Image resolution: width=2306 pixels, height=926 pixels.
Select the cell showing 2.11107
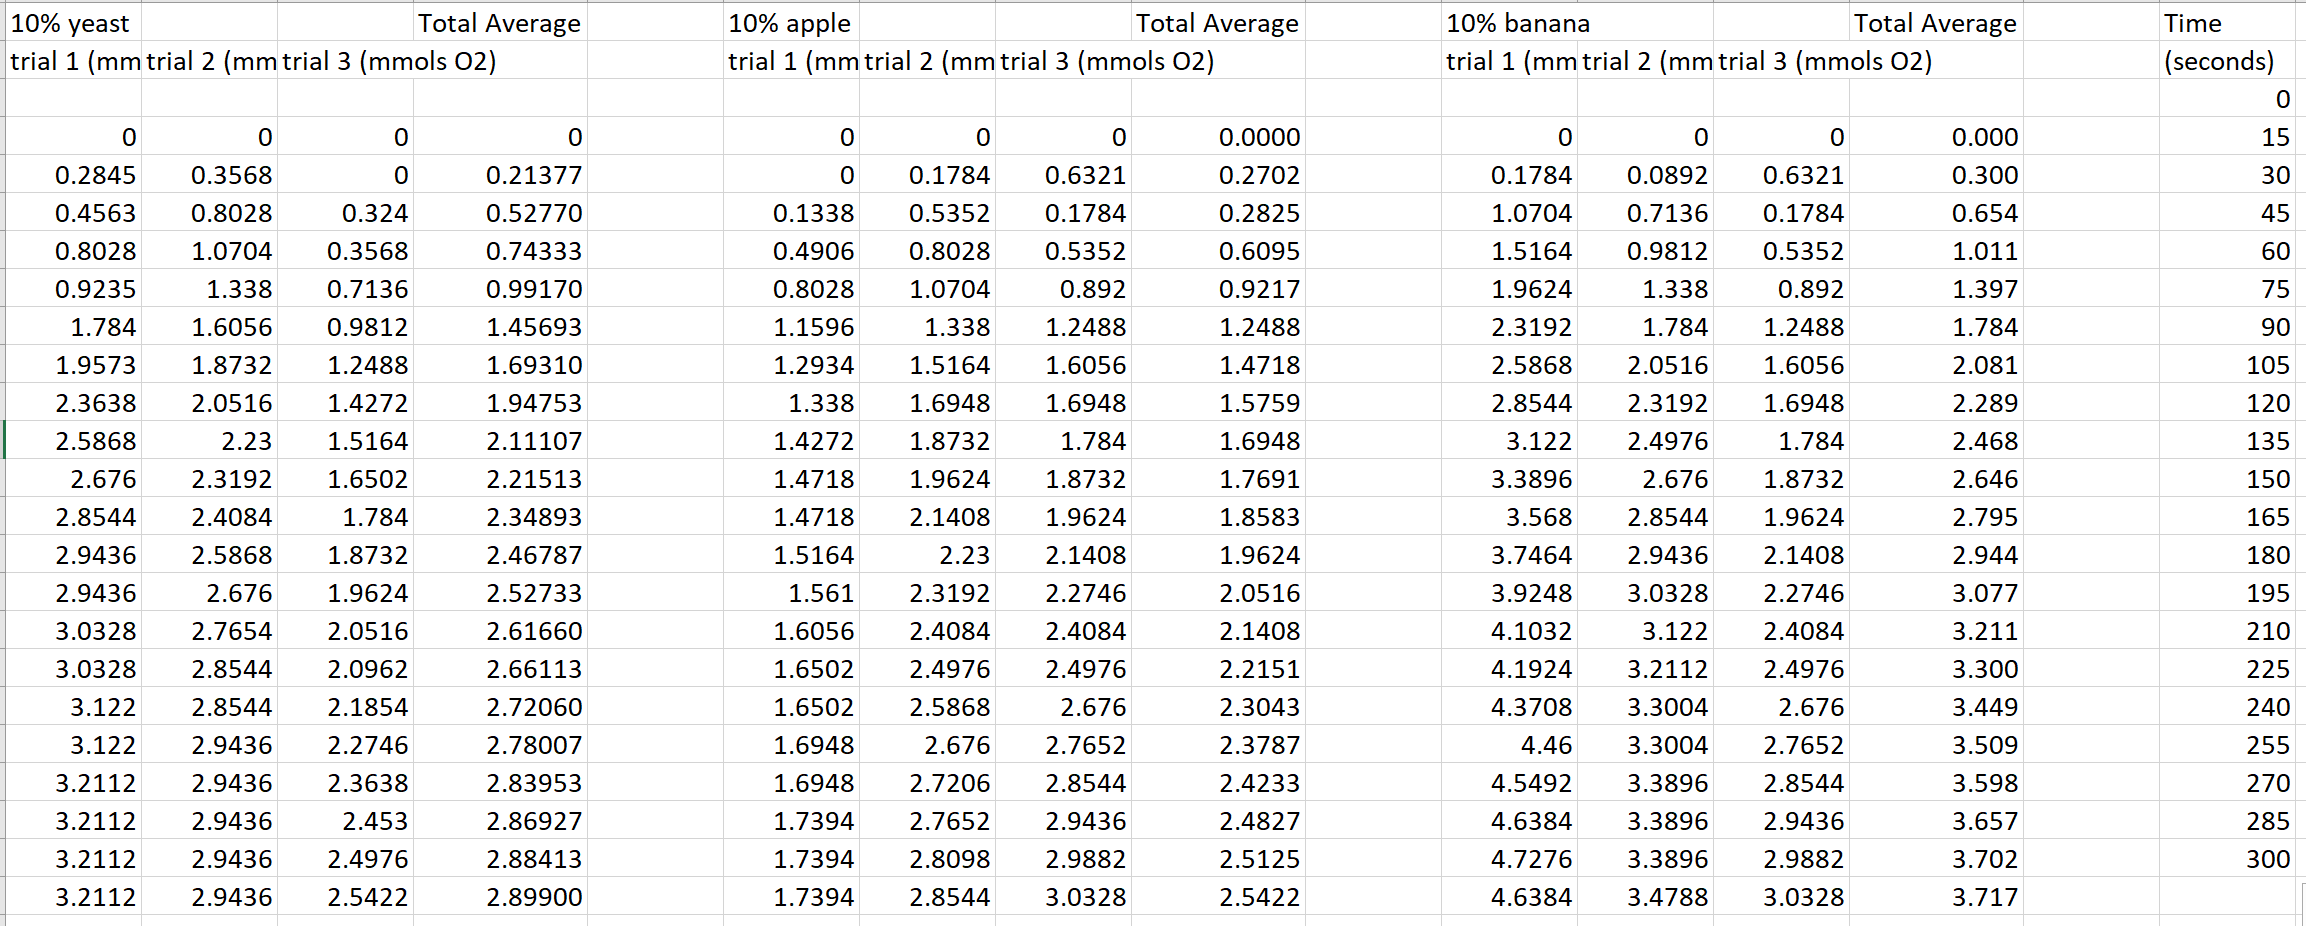point(500,441)
